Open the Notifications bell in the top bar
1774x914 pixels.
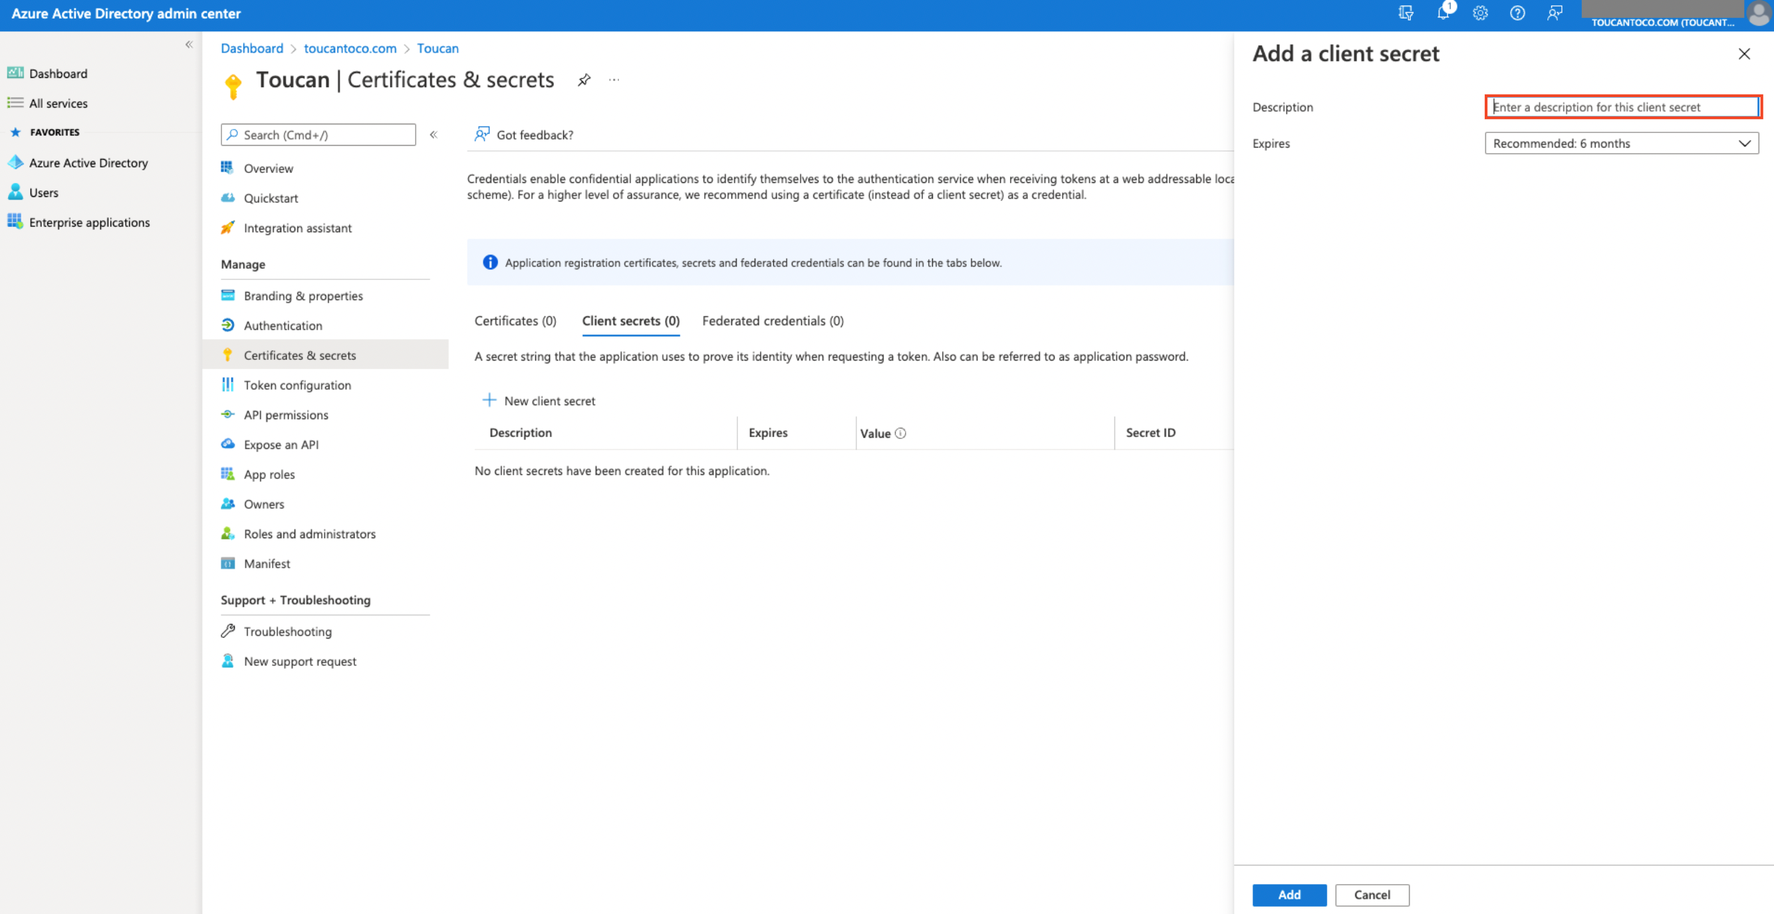[x=1442, y=13]
